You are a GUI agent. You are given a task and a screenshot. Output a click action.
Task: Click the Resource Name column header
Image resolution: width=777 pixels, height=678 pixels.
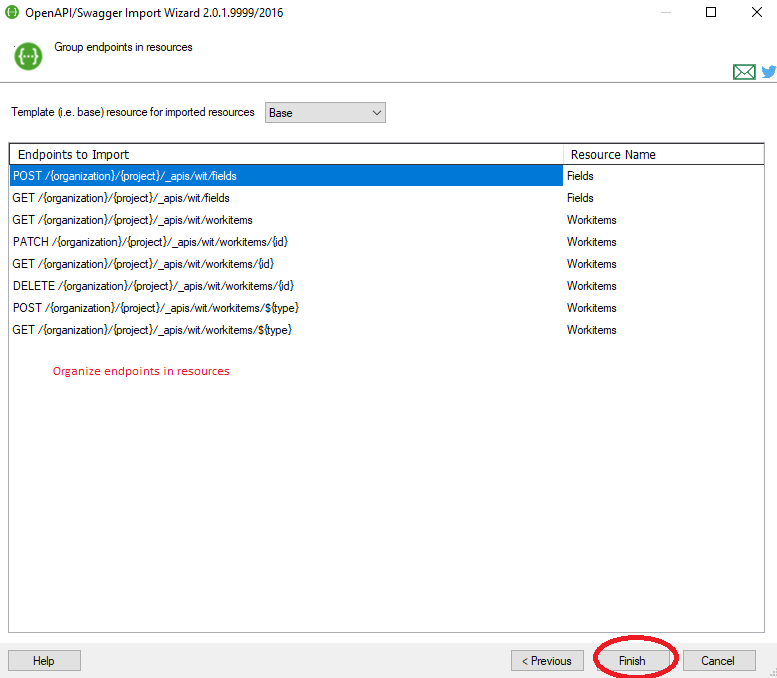(664, 155)
